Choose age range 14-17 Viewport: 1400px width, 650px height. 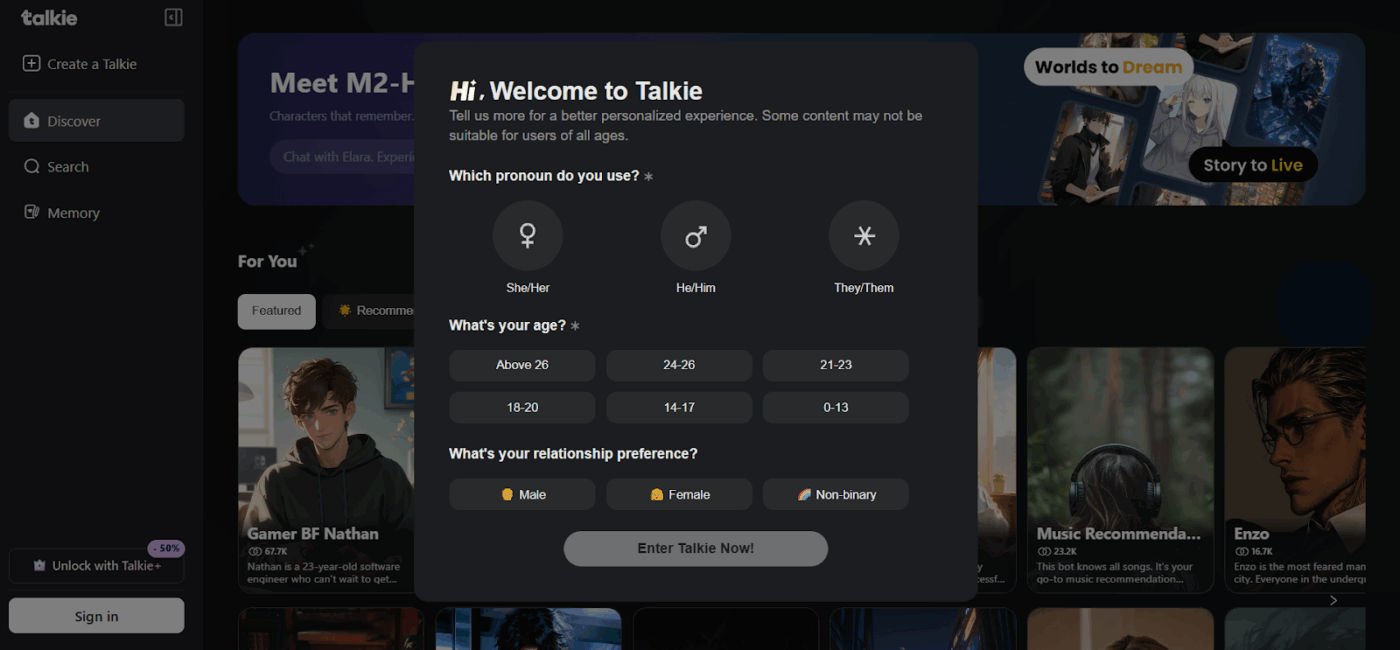(x=679, y=407)
